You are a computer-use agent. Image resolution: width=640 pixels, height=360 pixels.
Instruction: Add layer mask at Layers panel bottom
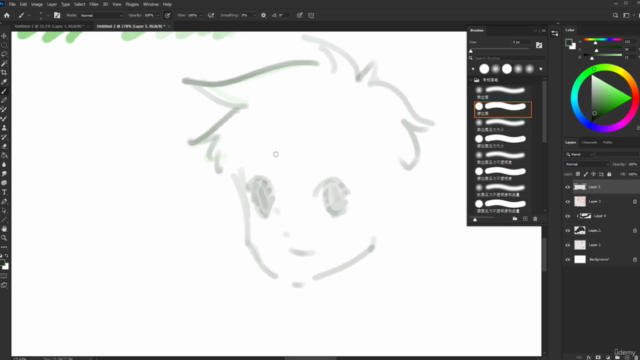(598, 357)
